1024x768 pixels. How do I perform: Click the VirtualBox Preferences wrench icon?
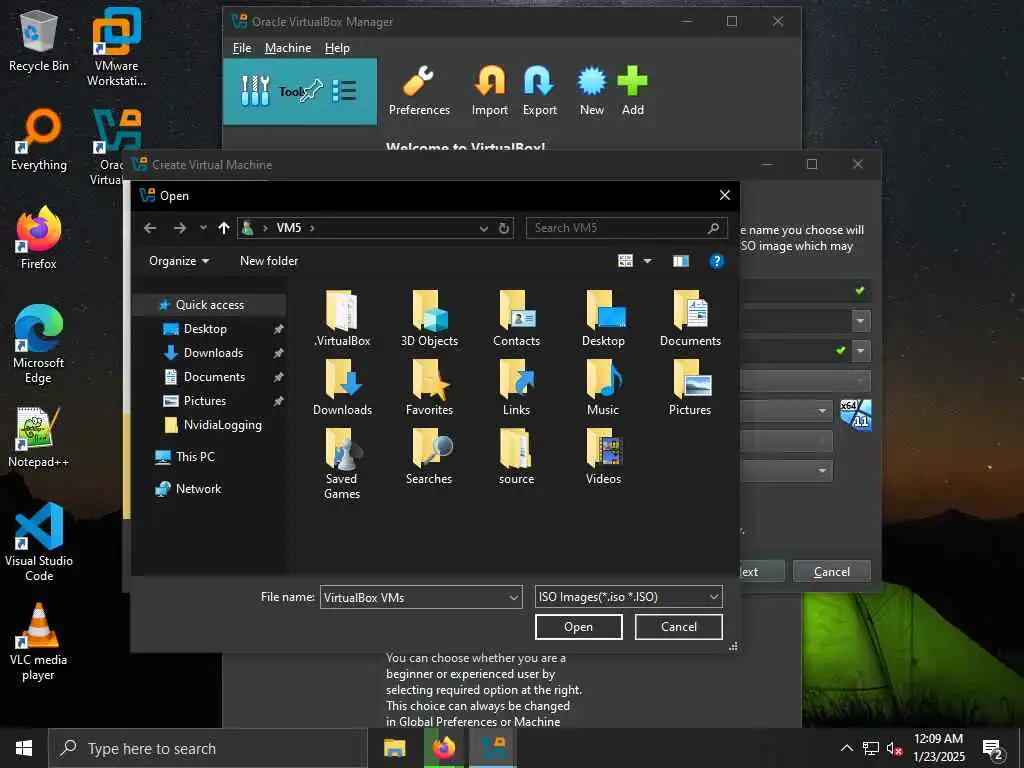419,91
